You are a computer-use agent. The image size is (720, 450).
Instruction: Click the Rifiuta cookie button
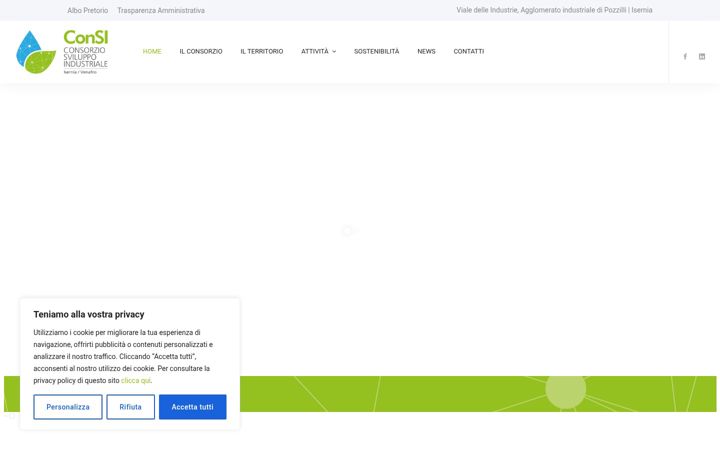(x=130, y=407)
